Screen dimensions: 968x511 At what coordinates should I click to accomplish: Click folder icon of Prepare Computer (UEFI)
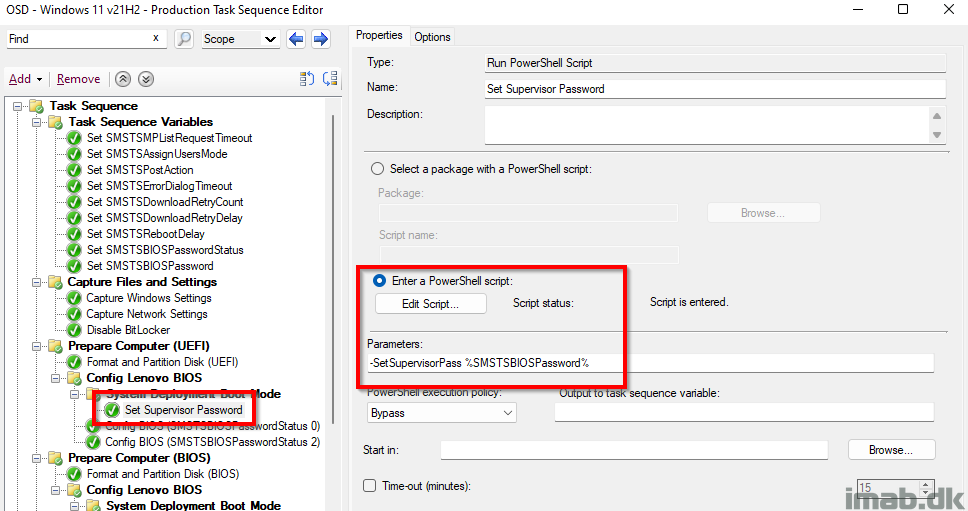pyautogui.click(x=55, y=346)
